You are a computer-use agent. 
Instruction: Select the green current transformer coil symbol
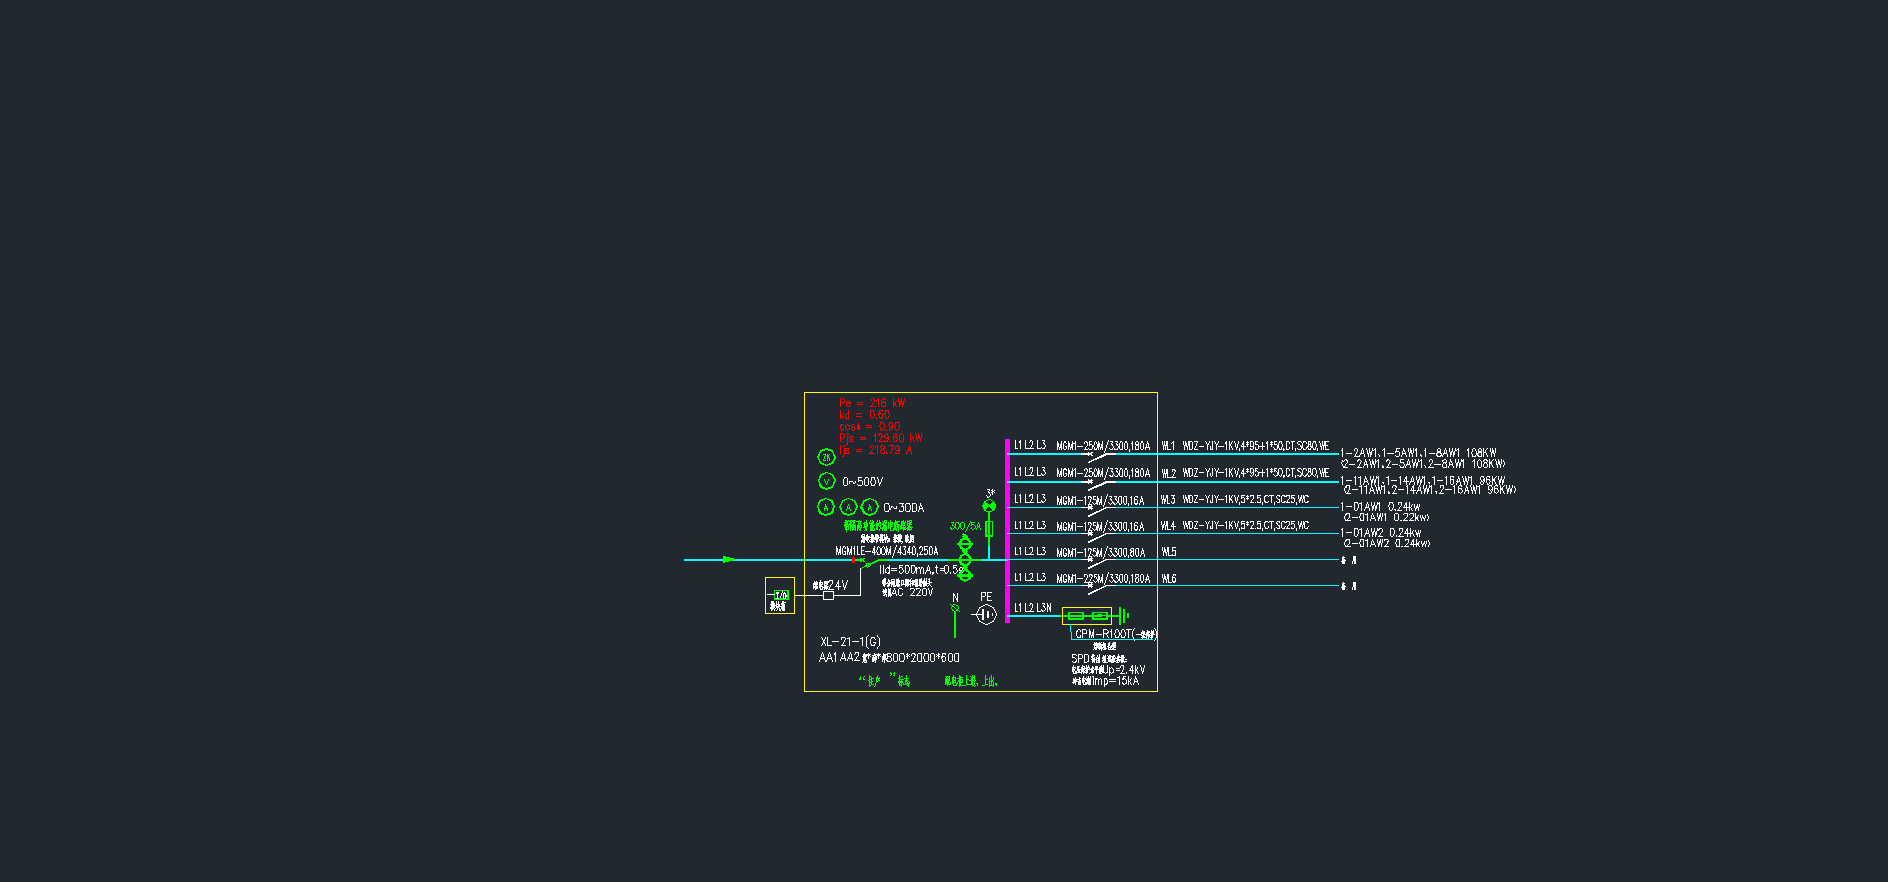click(x=965, y=557)
